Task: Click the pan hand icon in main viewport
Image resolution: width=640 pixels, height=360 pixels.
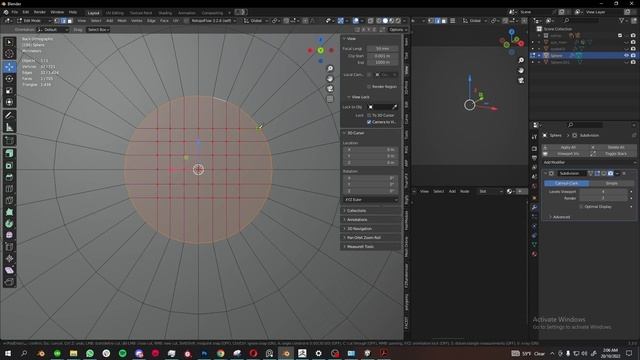Action: (330, 79)
